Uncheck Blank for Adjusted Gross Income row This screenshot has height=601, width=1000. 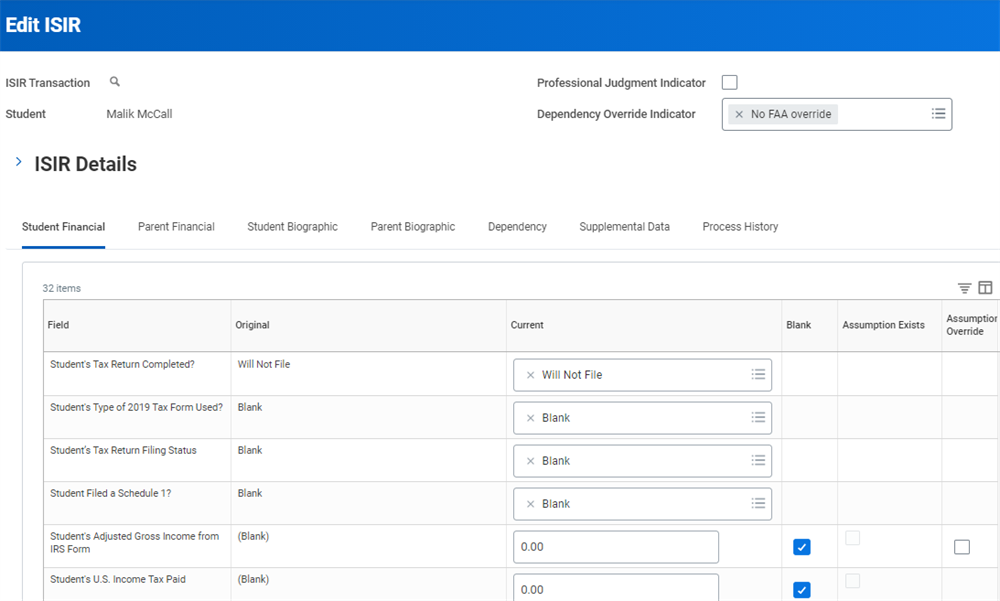pos(802,547)
